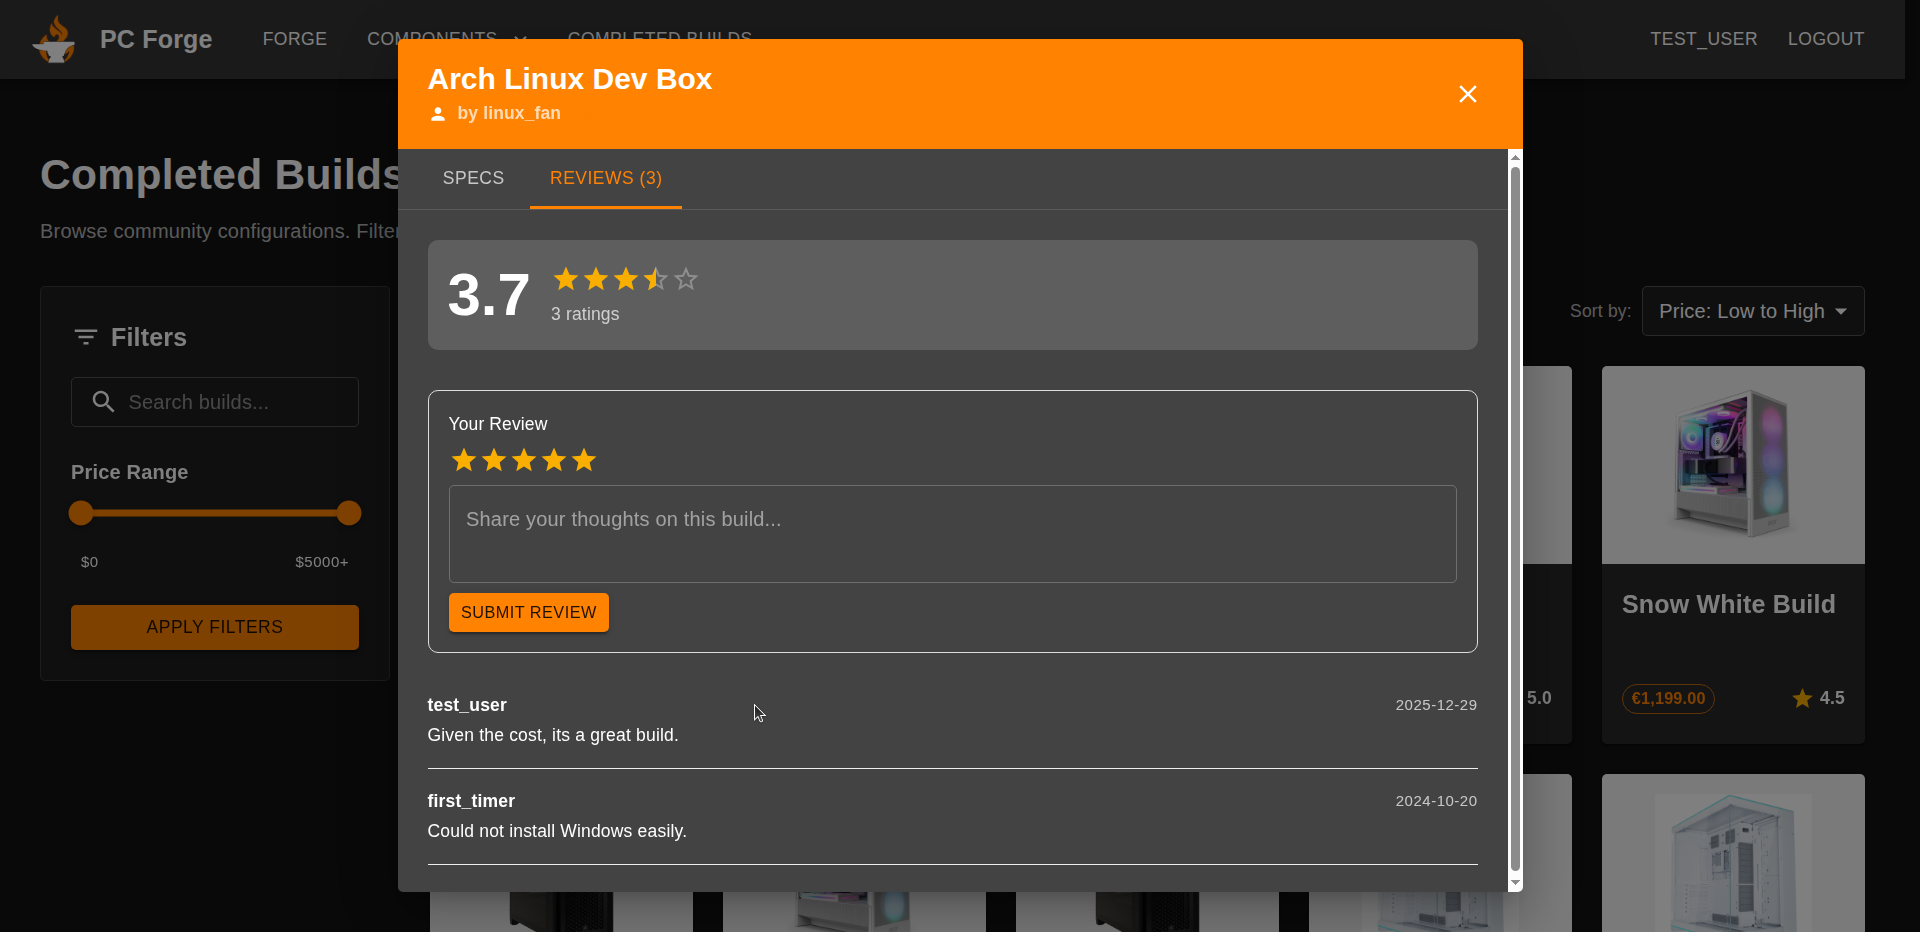The width and height of the screenshot is (1920, 932).
Task: Select the Reviews (3) tab
Action: click(x=605, y=178)
